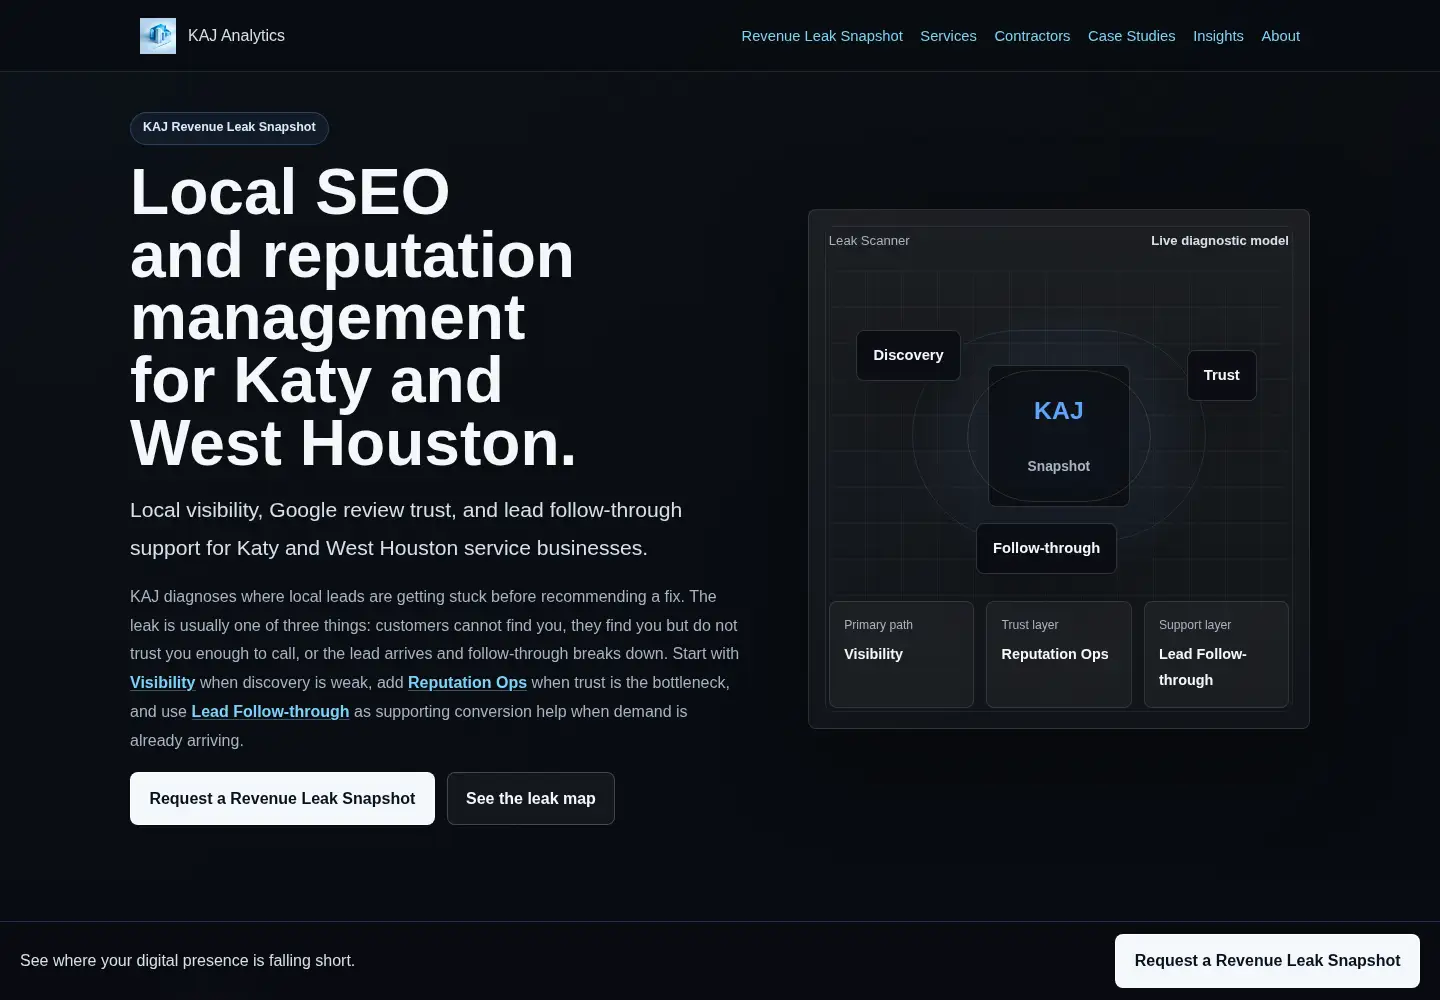Click the See the leak map button

click(x=531, y=798)
